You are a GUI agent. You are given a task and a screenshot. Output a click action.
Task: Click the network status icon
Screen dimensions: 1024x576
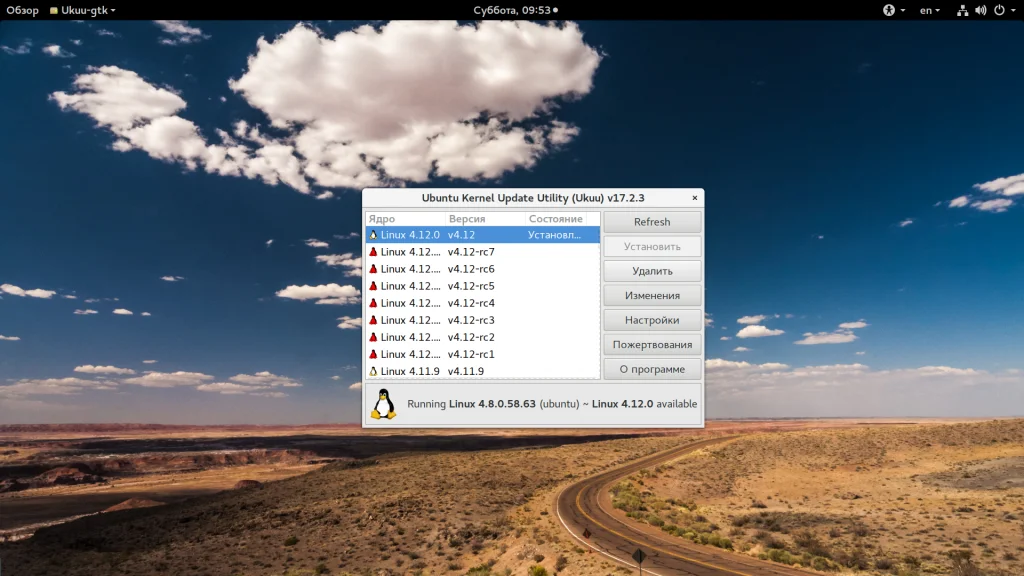click(962, 10)
